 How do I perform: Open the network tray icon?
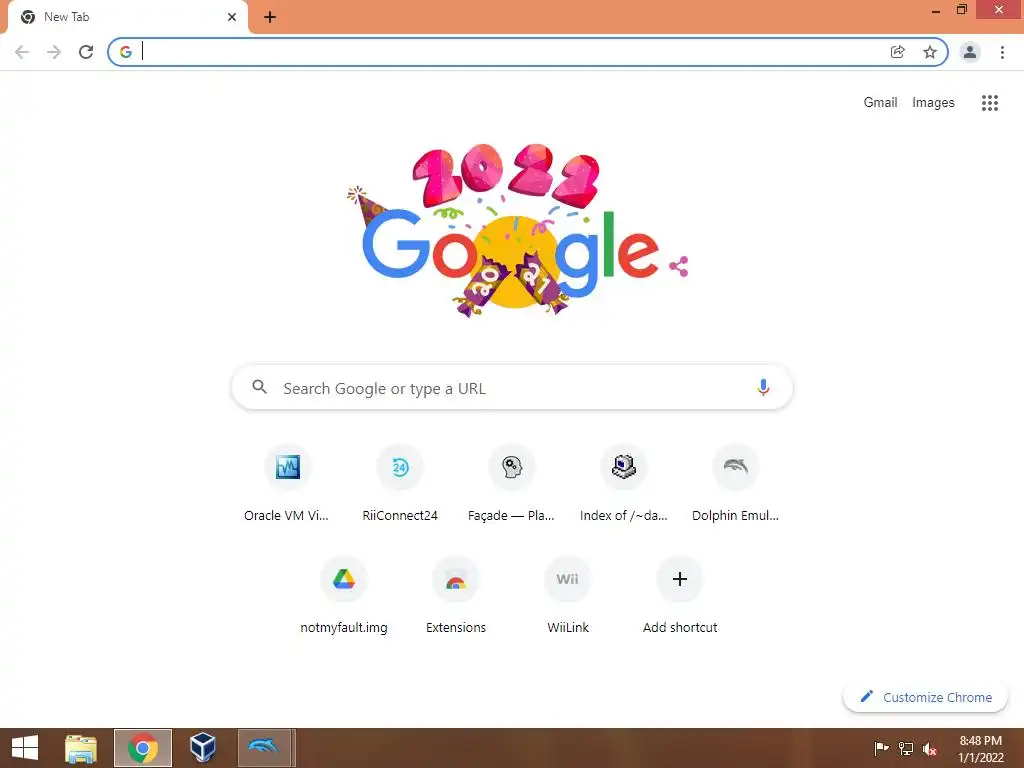point(906,748)
